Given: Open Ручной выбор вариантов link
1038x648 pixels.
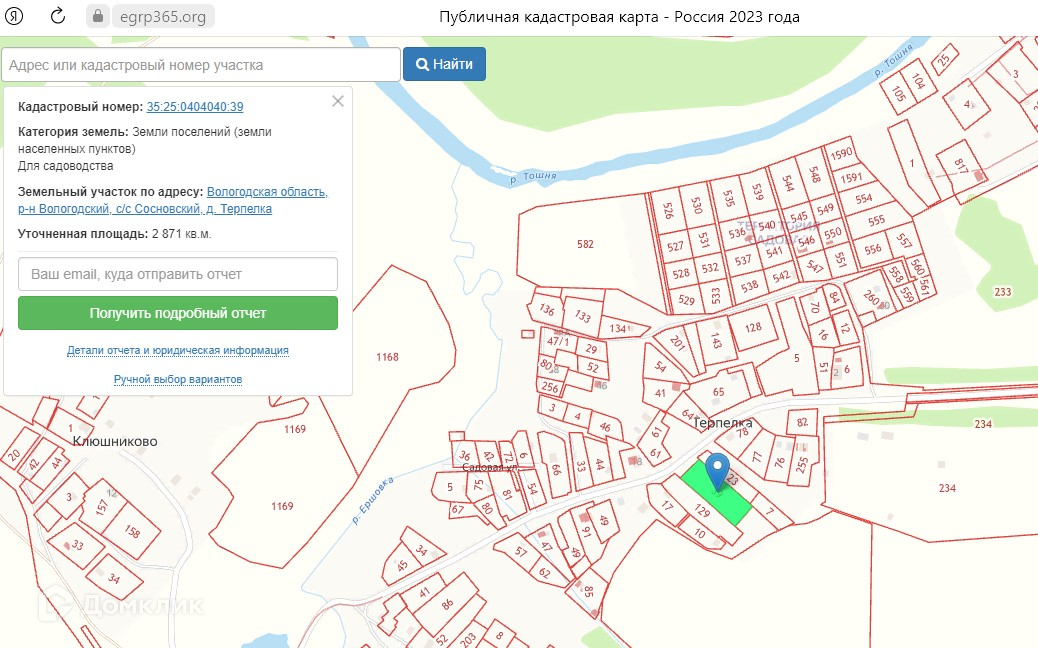Looking at the screenshot, I should (x=178, y=380).
